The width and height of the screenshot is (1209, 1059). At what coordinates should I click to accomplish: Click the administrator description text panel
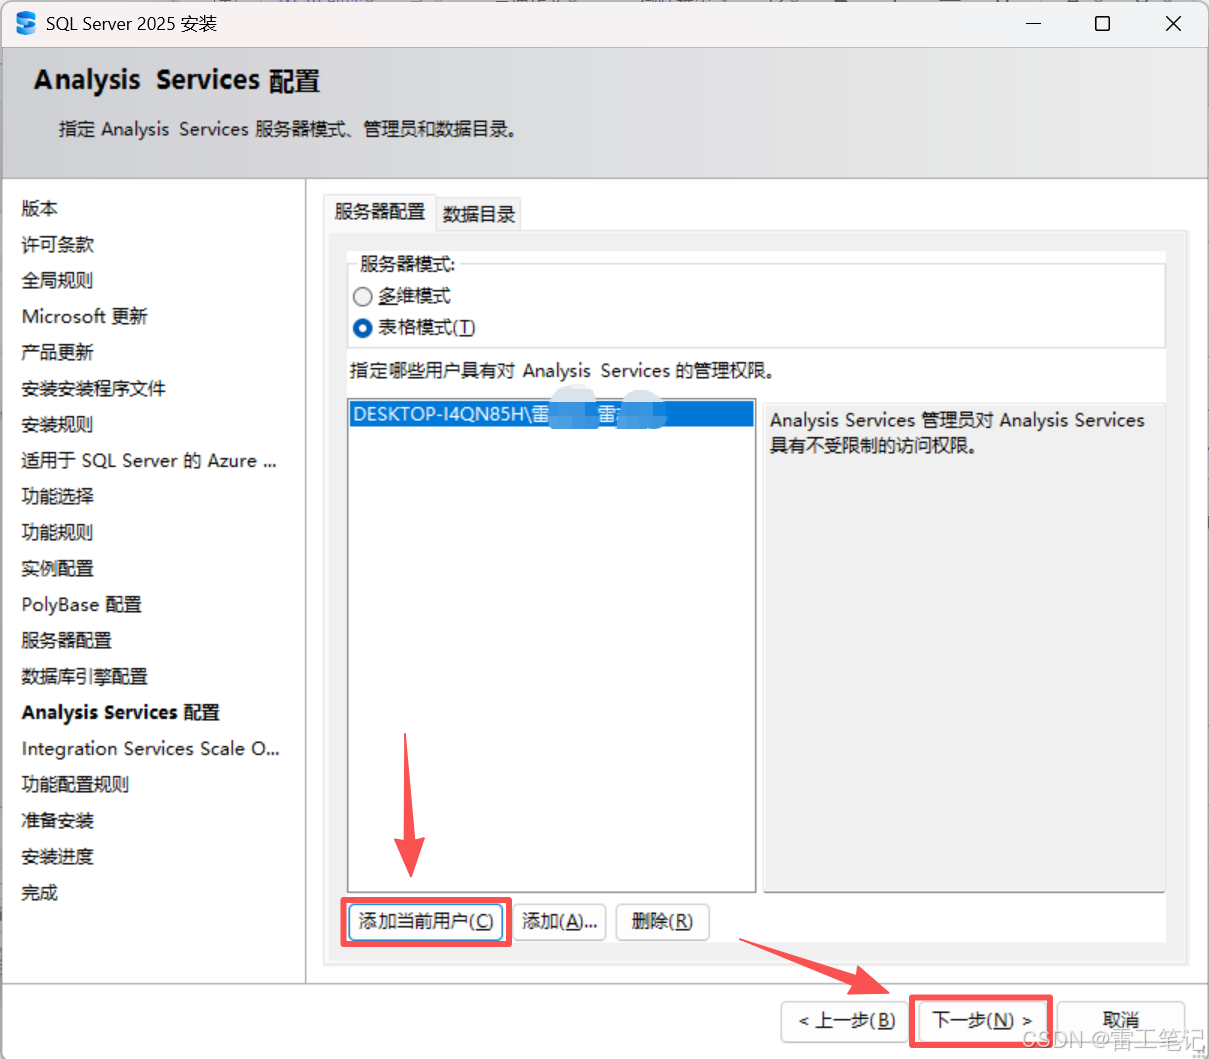coord(964,647)
